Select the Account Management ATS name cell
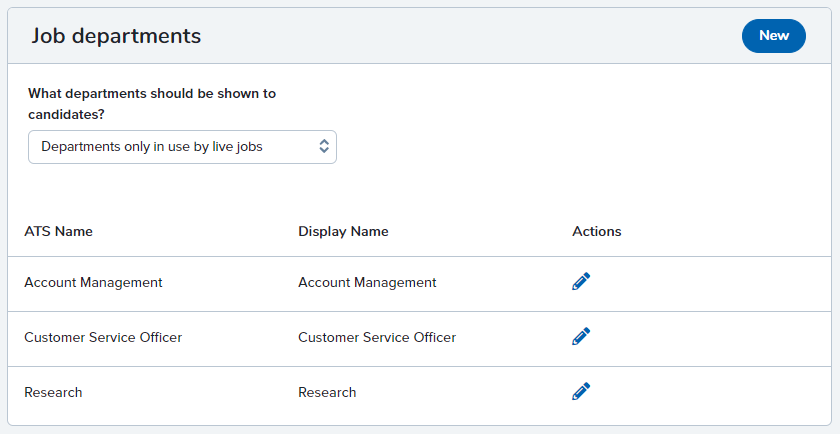840x434 pixels. click(93, 282)
